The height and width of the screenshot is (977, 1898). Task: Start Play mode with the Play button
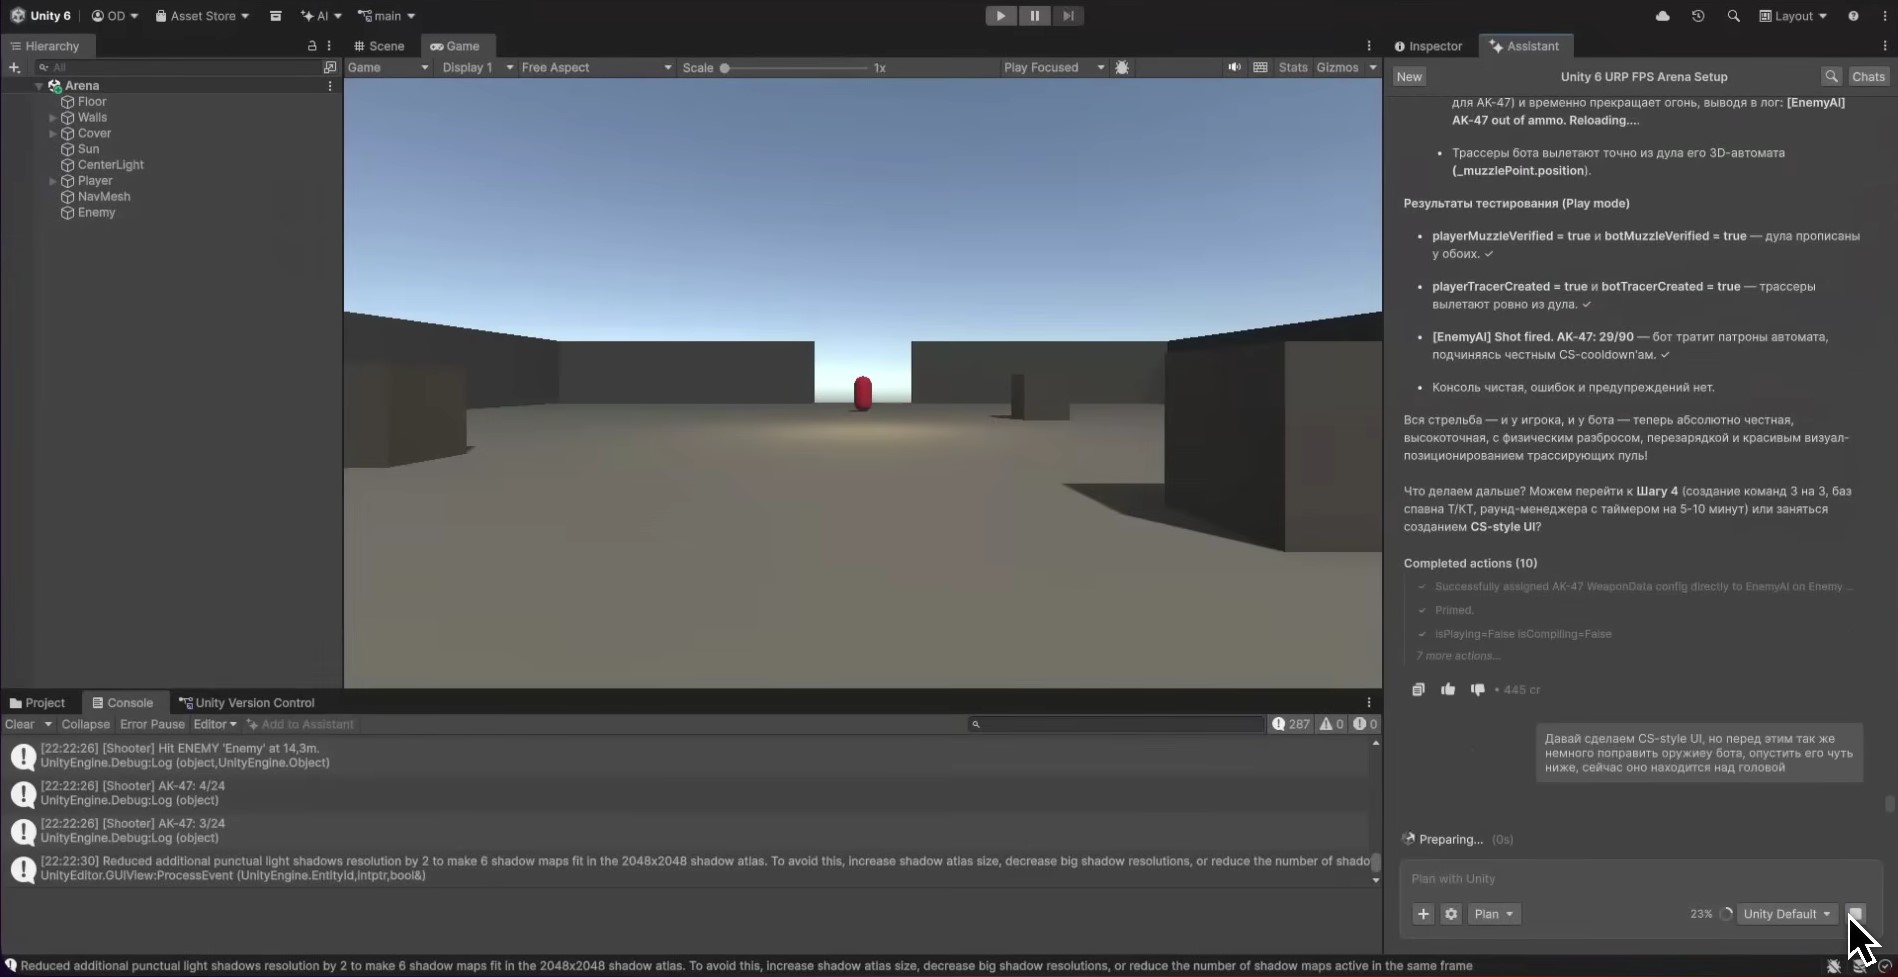(x=1000, y=16)
